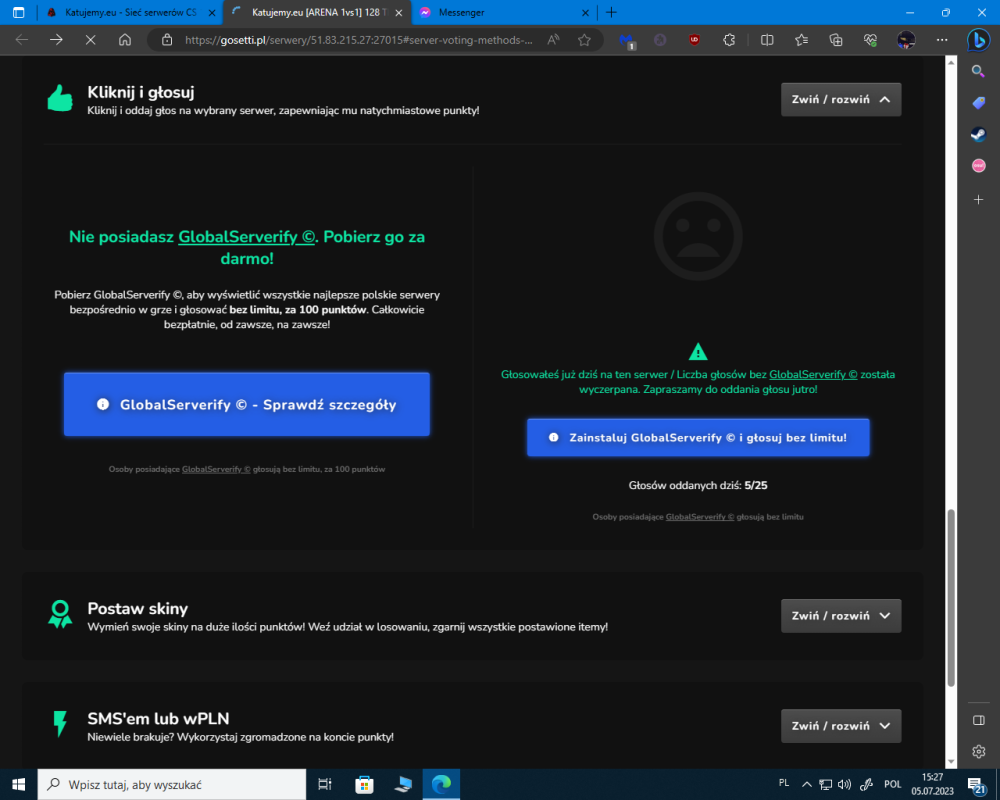Toggle split screen icon in toolbar
Viewport: 1000px width, 800px height.
(x=767, y=40)
